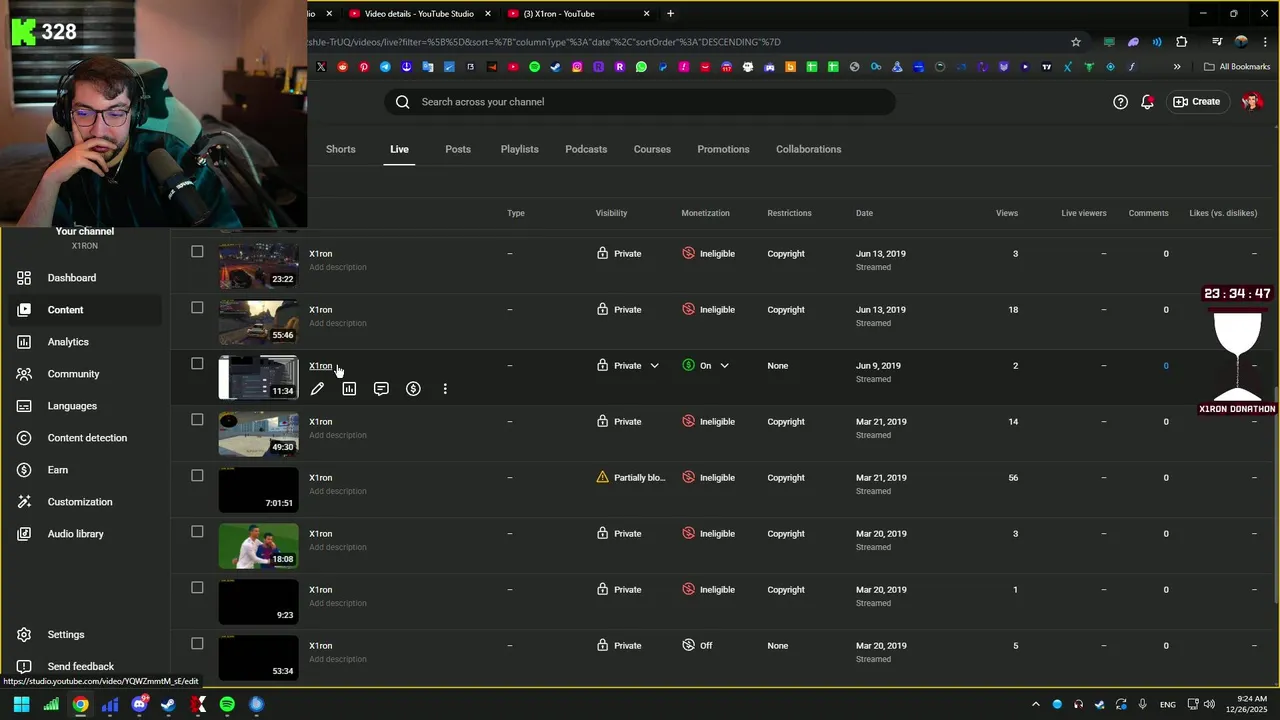
Task: Open the Promotions tab
Action: pos(723,149)
